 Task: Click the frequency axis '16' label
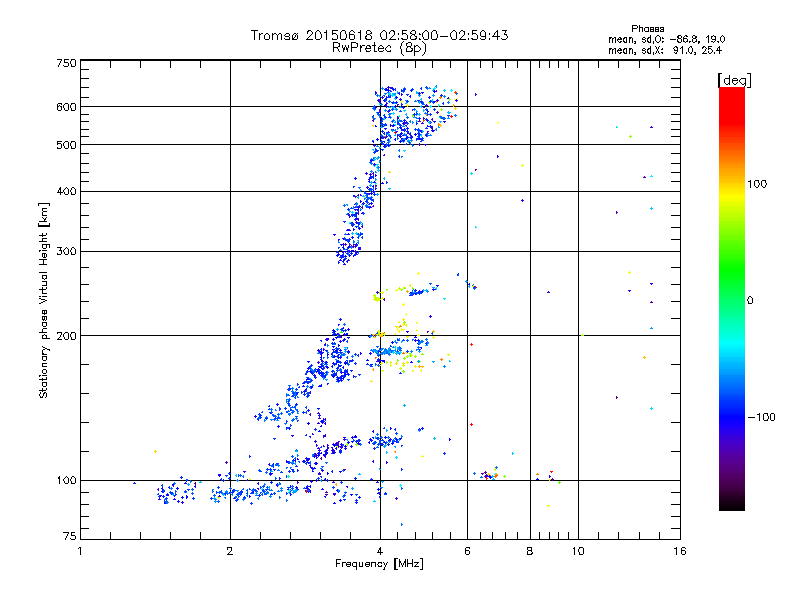click(680, 551)
